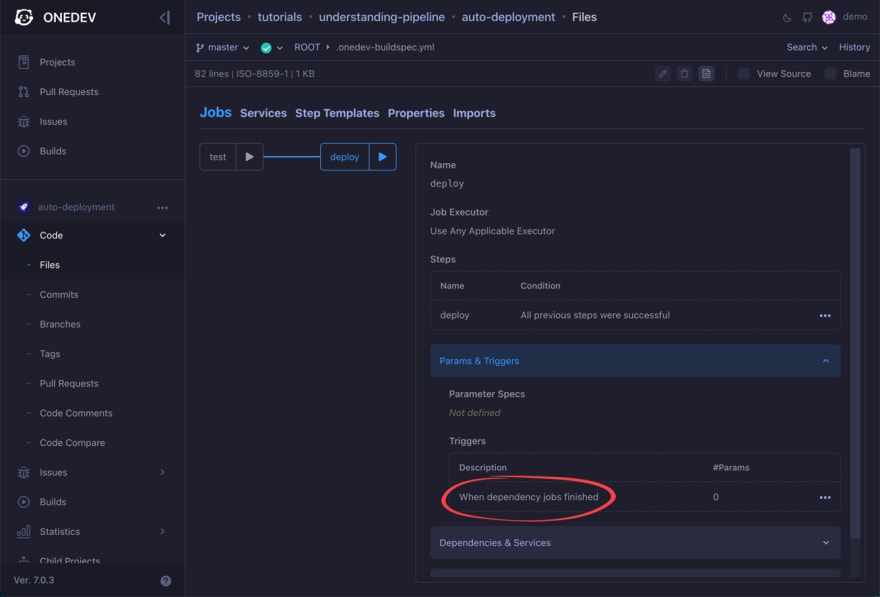Expand project Issues submenu chevron
Viewport: 880px width, 597px height.
point(162,472)
